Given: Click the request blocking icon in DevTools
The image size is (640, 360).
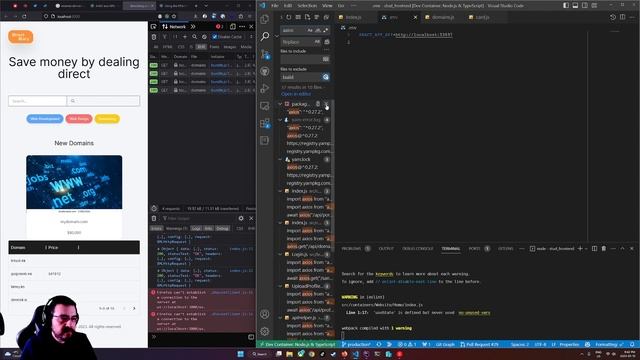Looking at the screenshot, I should click(204, 37).
